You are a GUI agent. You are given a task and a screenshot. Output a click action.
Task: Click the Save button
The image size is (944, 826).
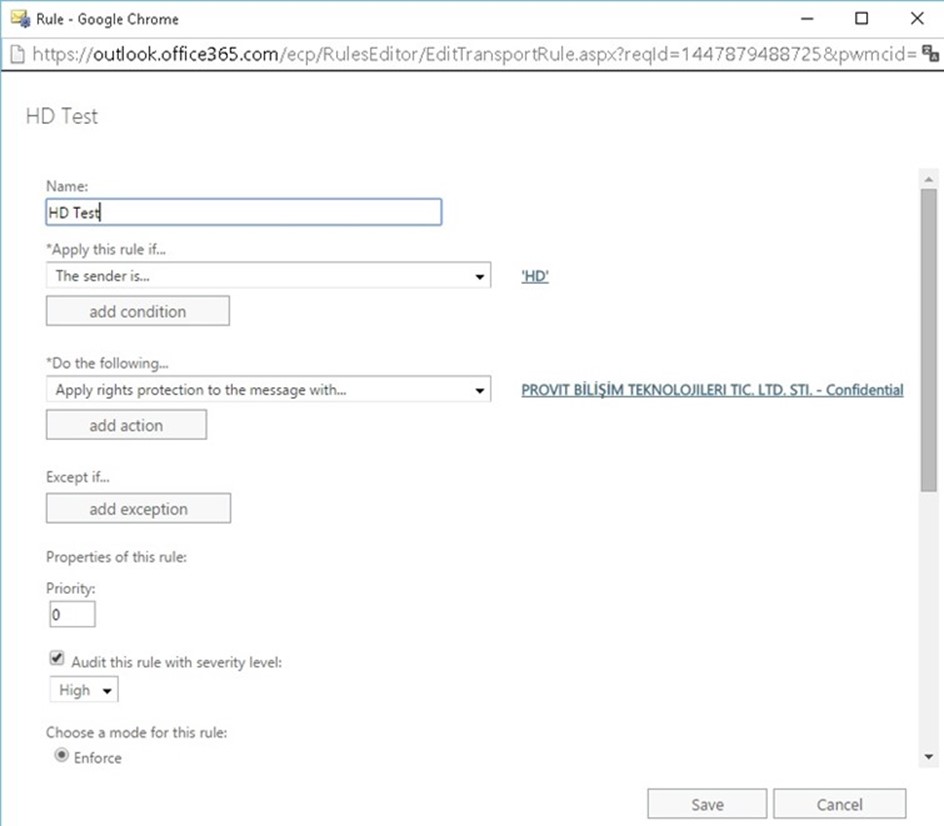coord(707,804)
